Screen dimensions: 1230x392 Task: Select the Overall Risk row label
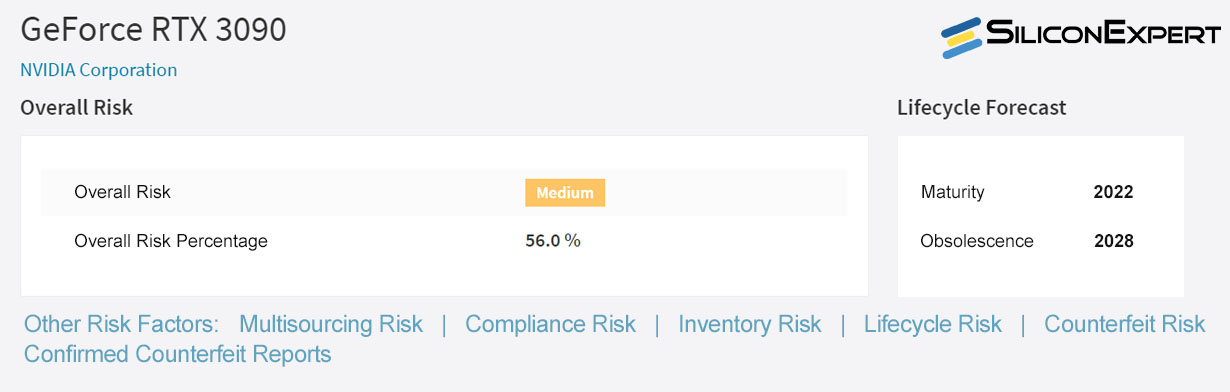click(x=122, y=192)
